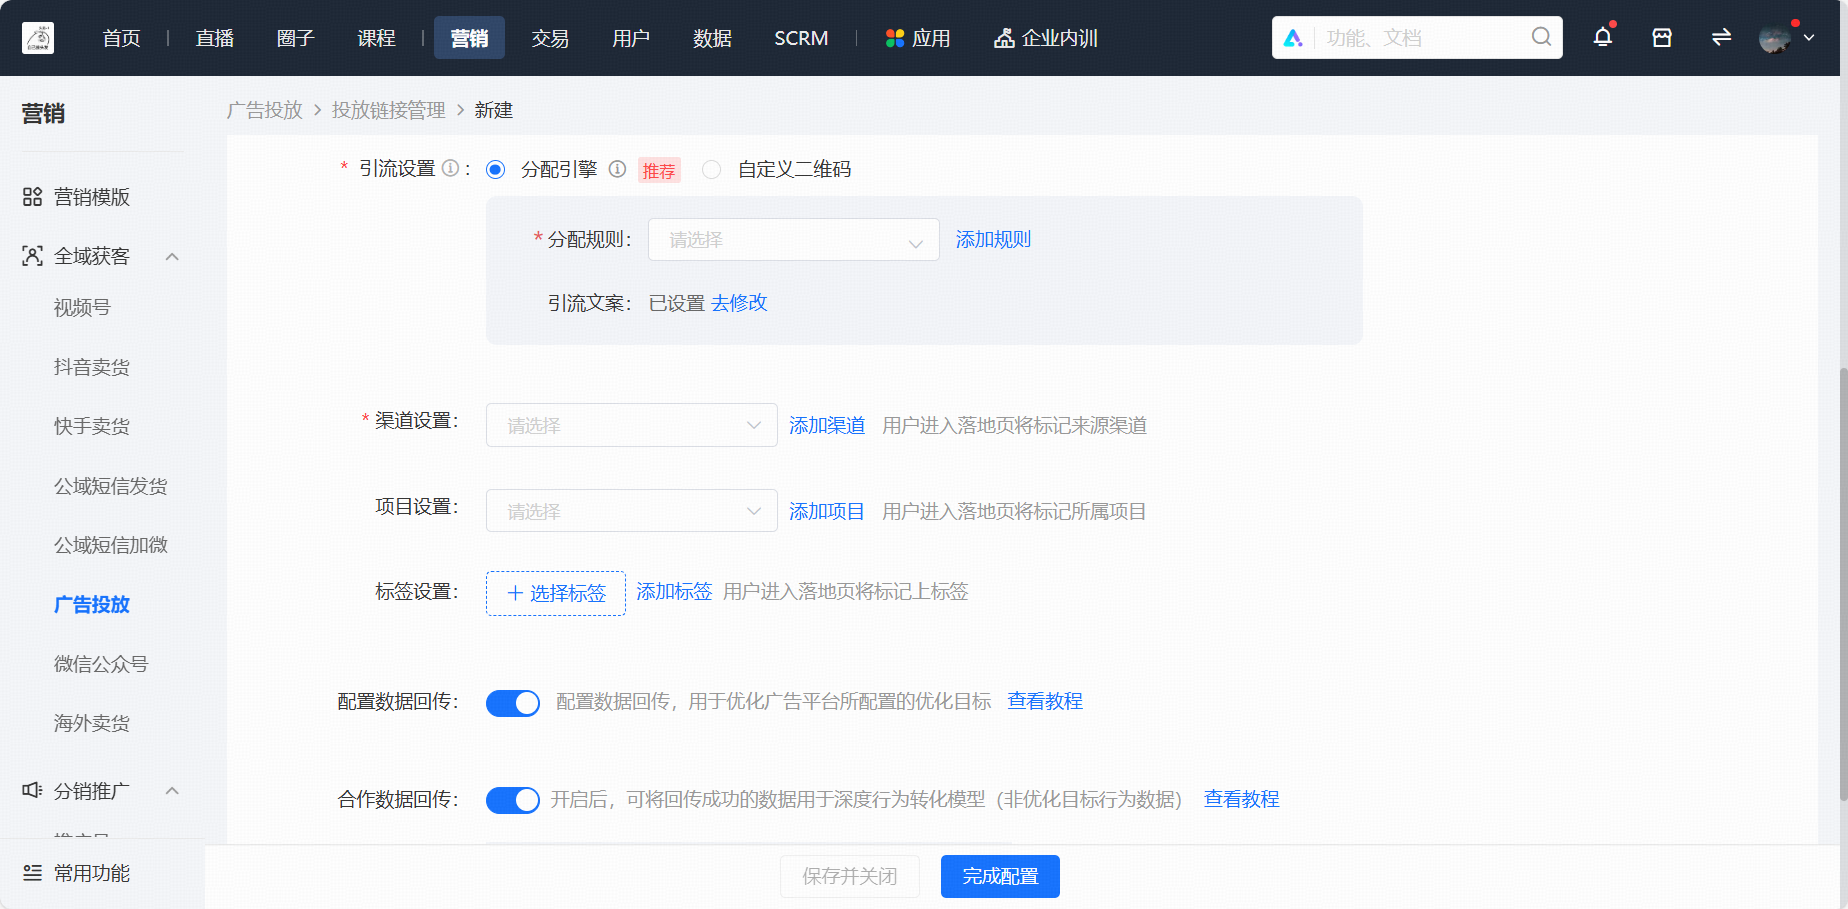
Task: Click the 分销推广 megaphone icon
Action: [32, 790]
